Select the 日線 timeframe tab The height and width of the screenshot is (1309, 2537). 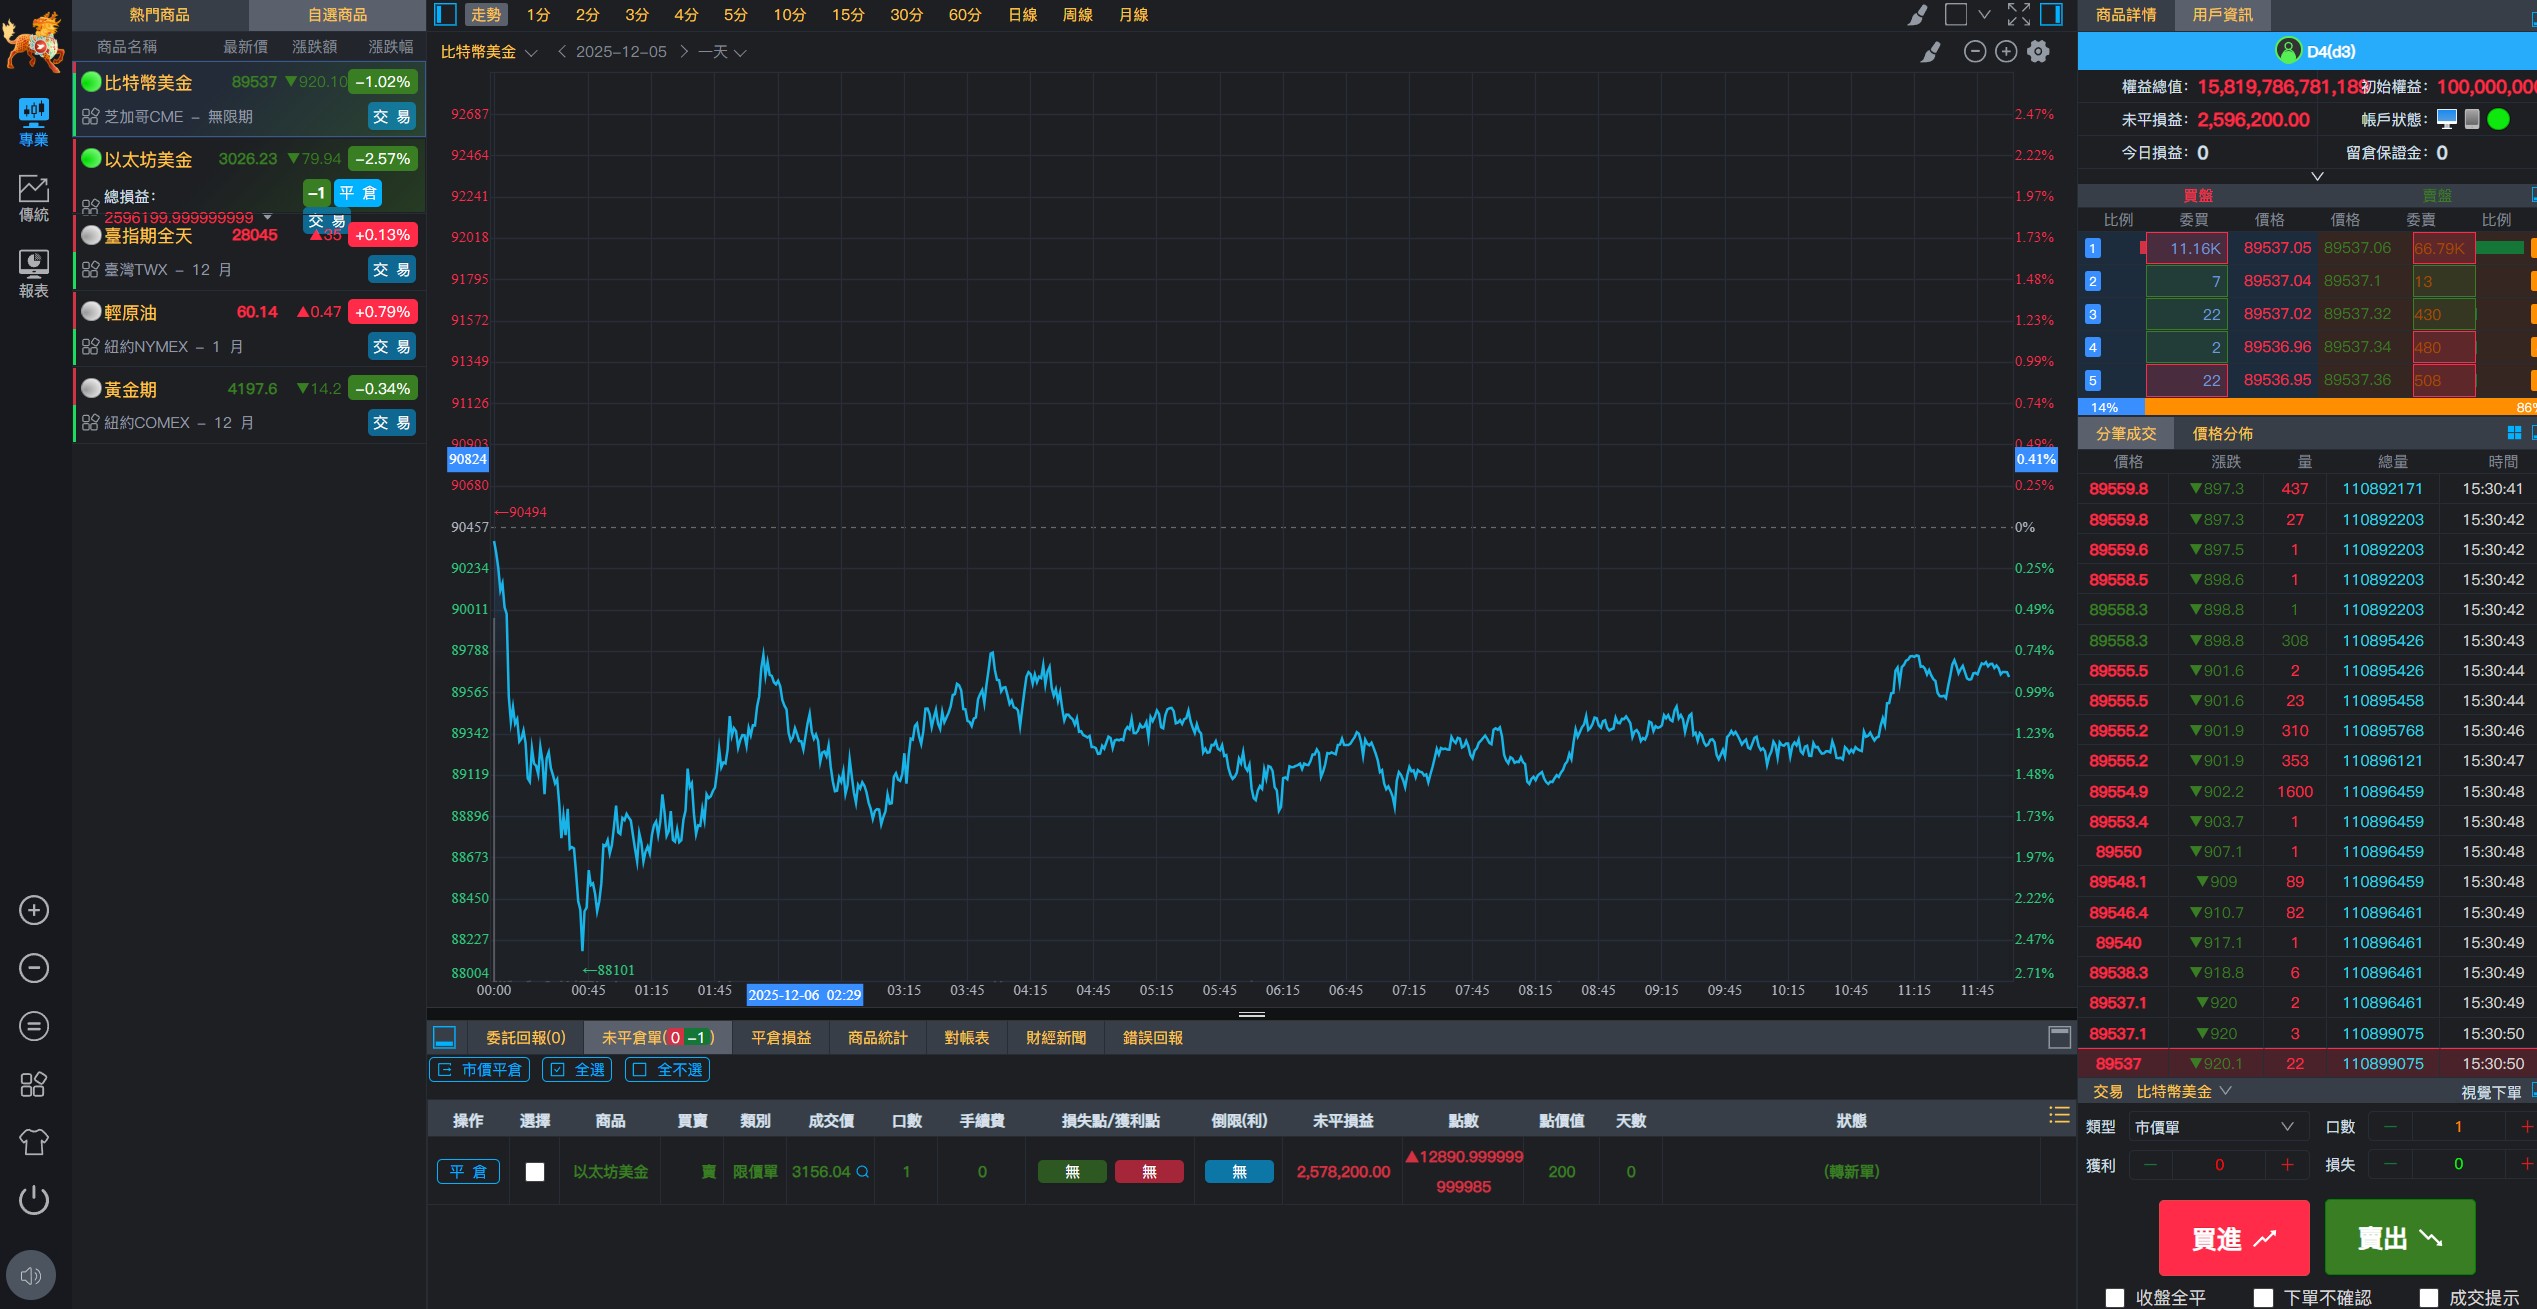(x=1022, y=15)
